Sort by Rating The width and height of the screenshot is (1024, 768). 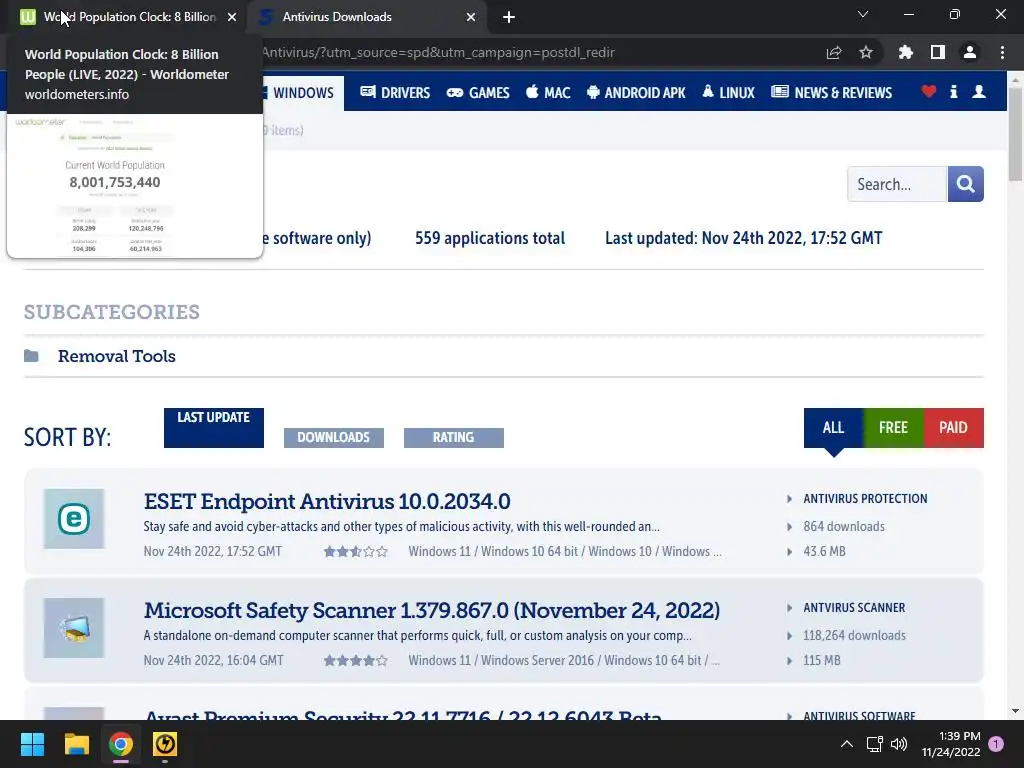454,438
